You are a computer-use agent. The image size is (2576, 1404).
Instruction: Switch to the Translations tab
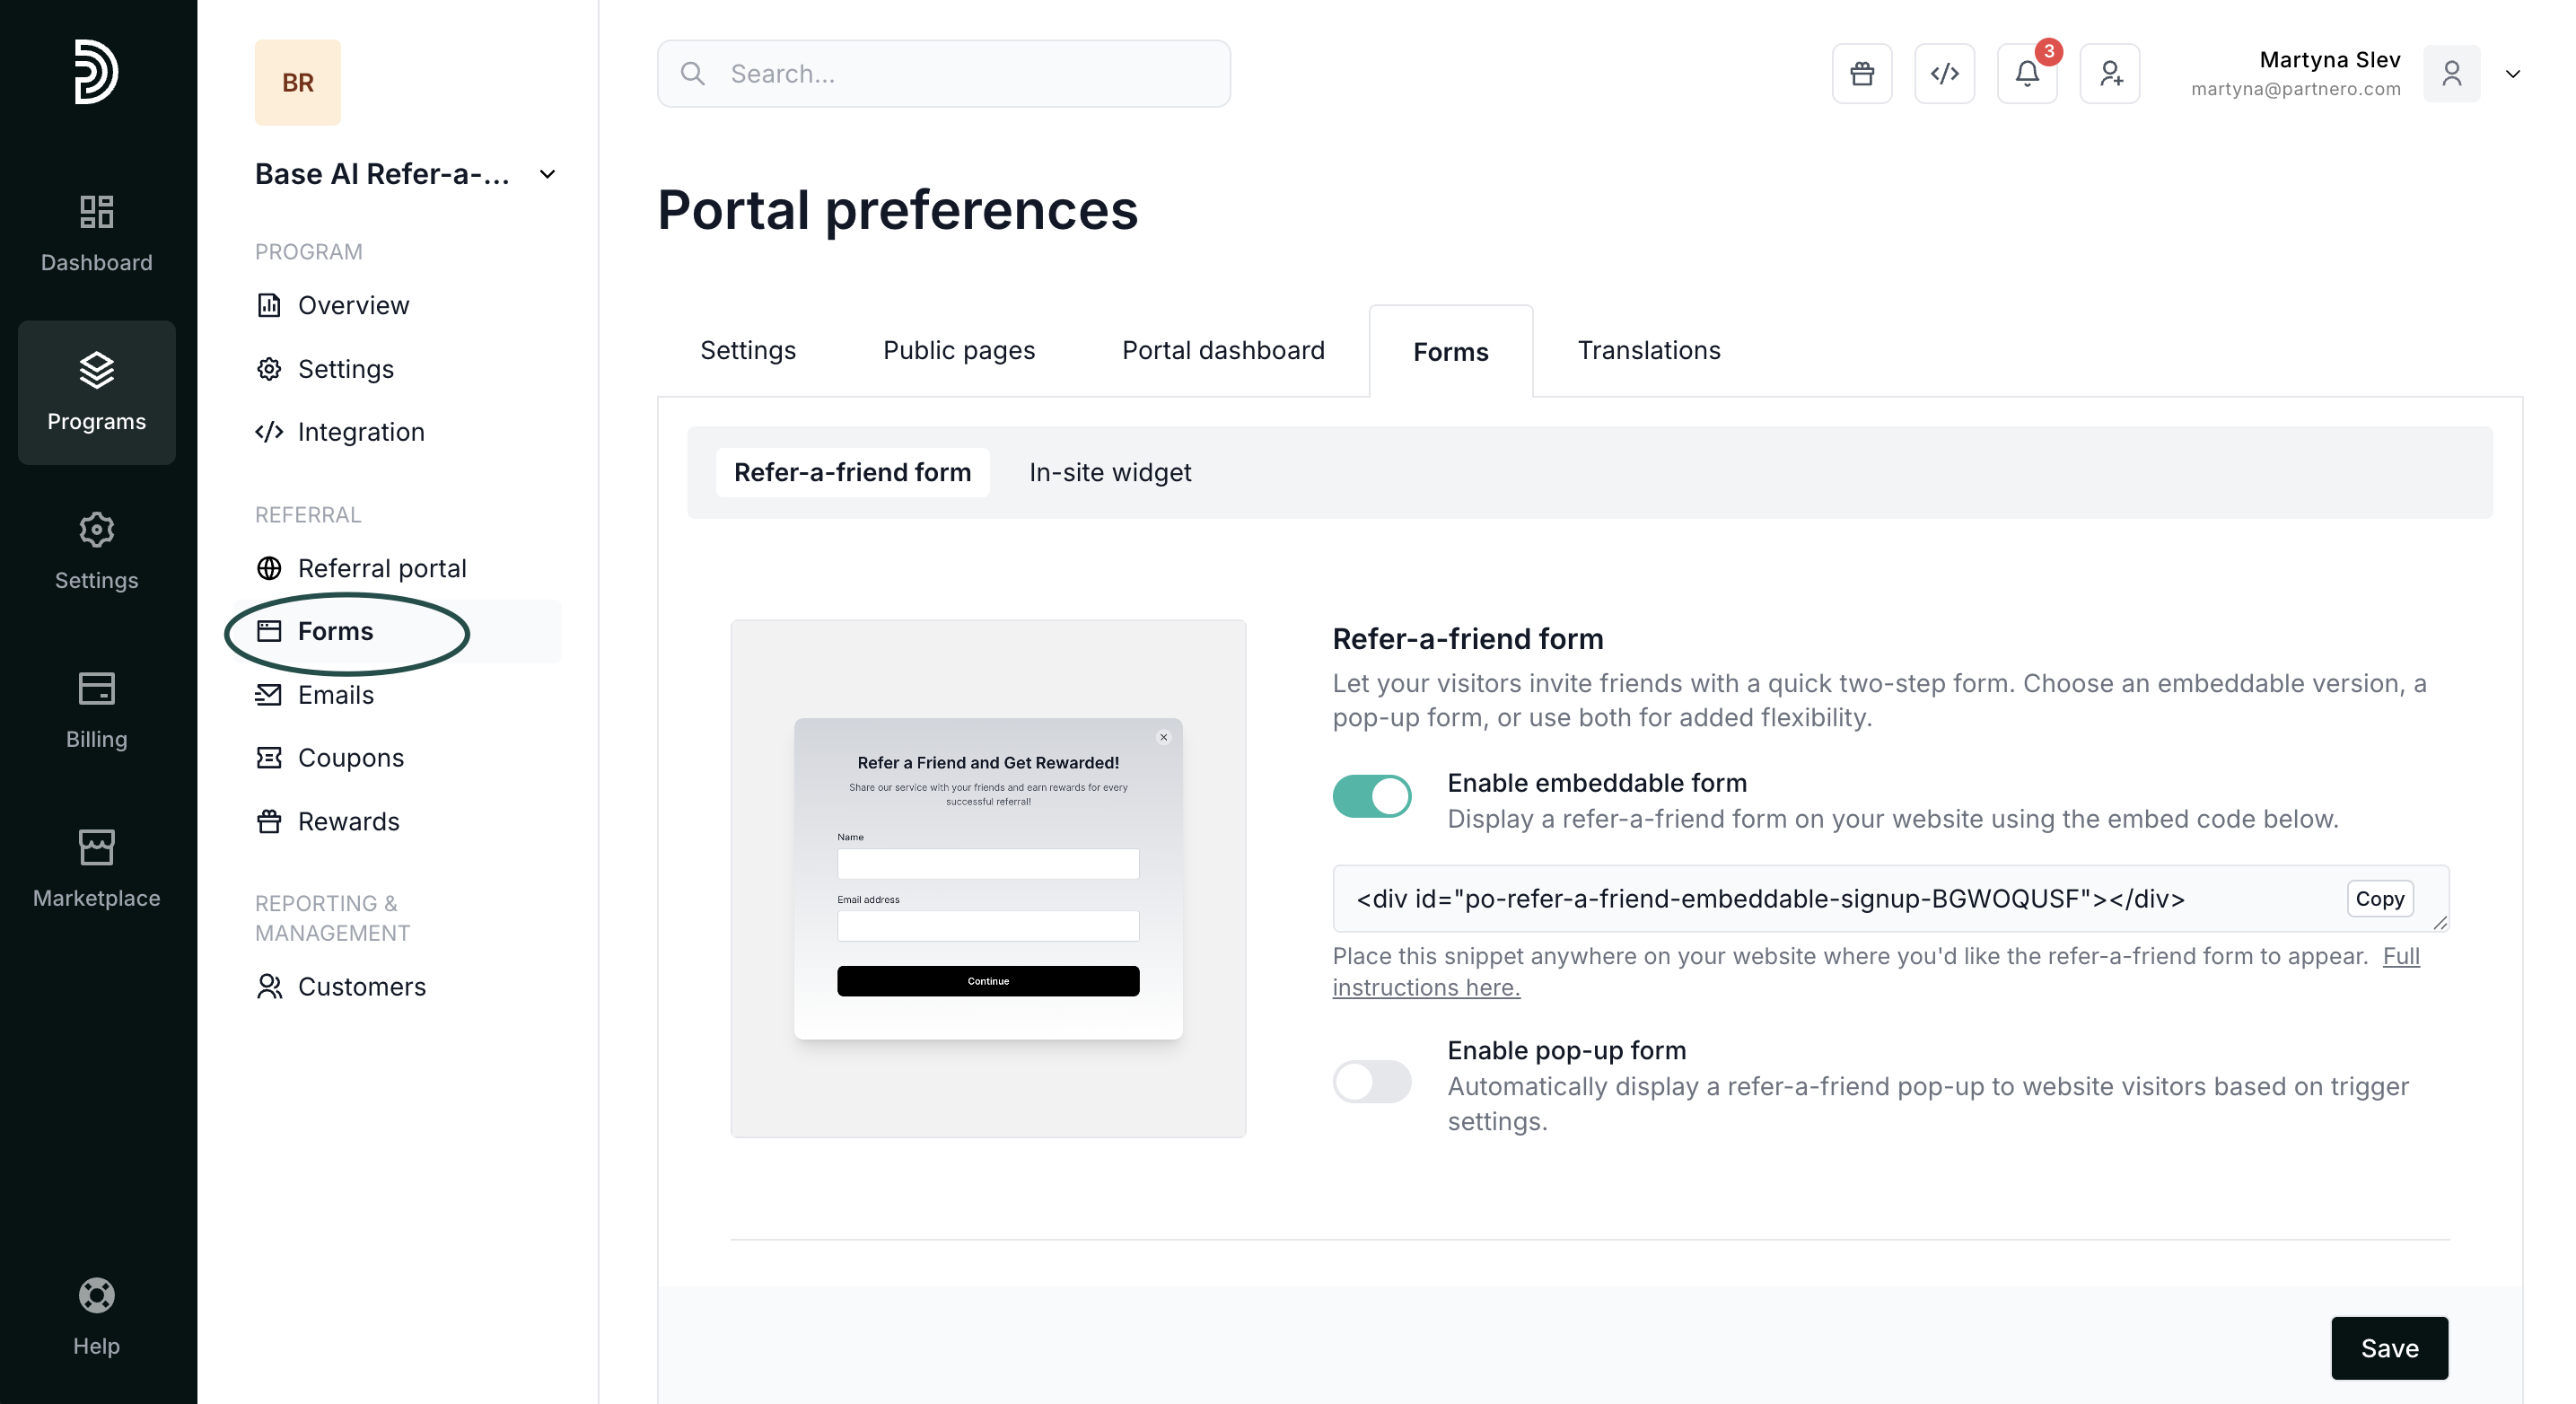1648,350
